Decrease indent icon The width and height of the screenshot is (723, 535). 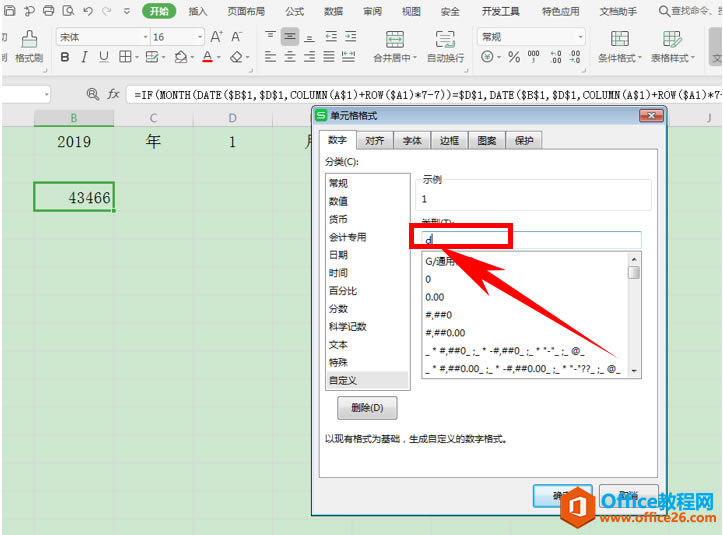point(331,36)
